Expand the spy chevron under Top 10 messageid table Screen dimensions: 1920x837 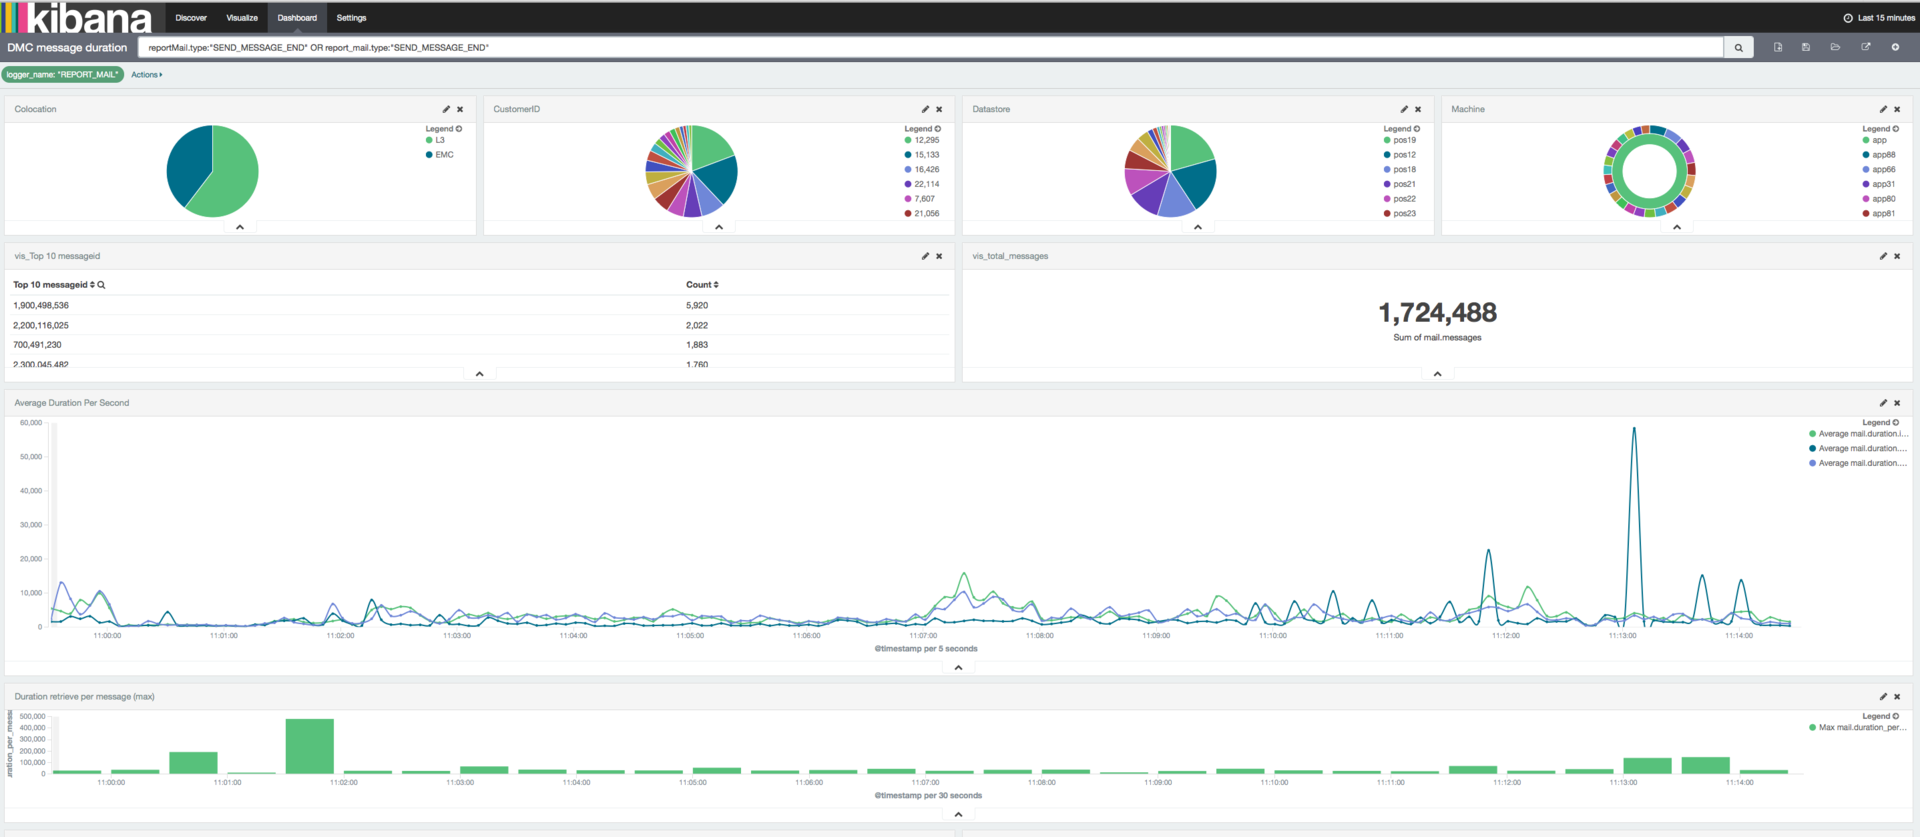480,374
